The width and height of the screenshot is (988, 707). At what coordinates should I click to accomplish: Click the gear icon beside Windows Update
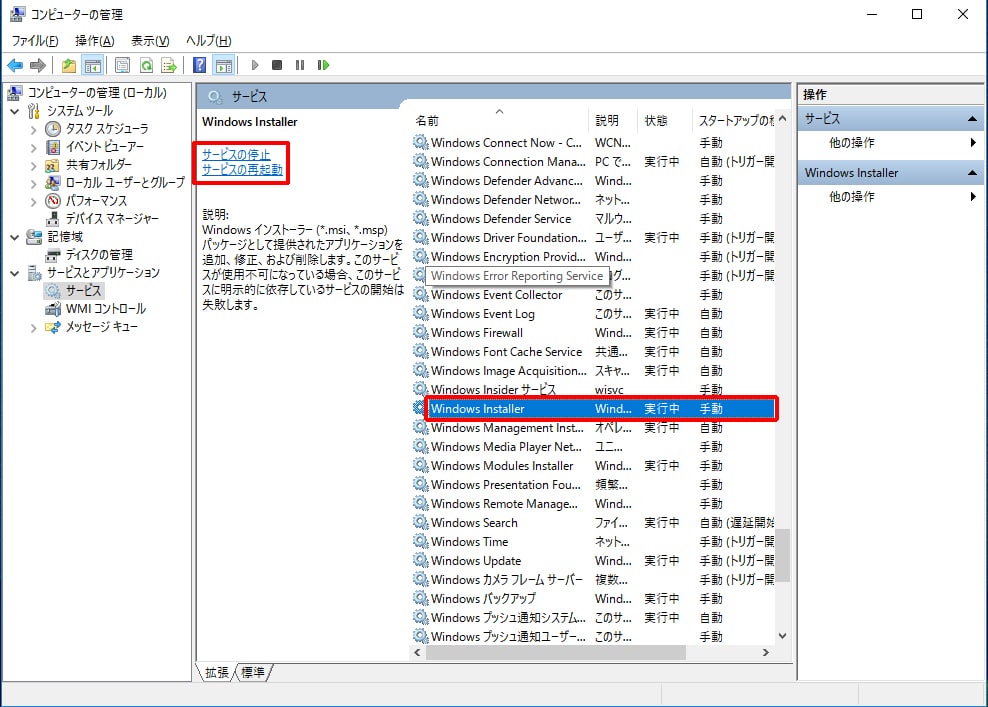420,560
